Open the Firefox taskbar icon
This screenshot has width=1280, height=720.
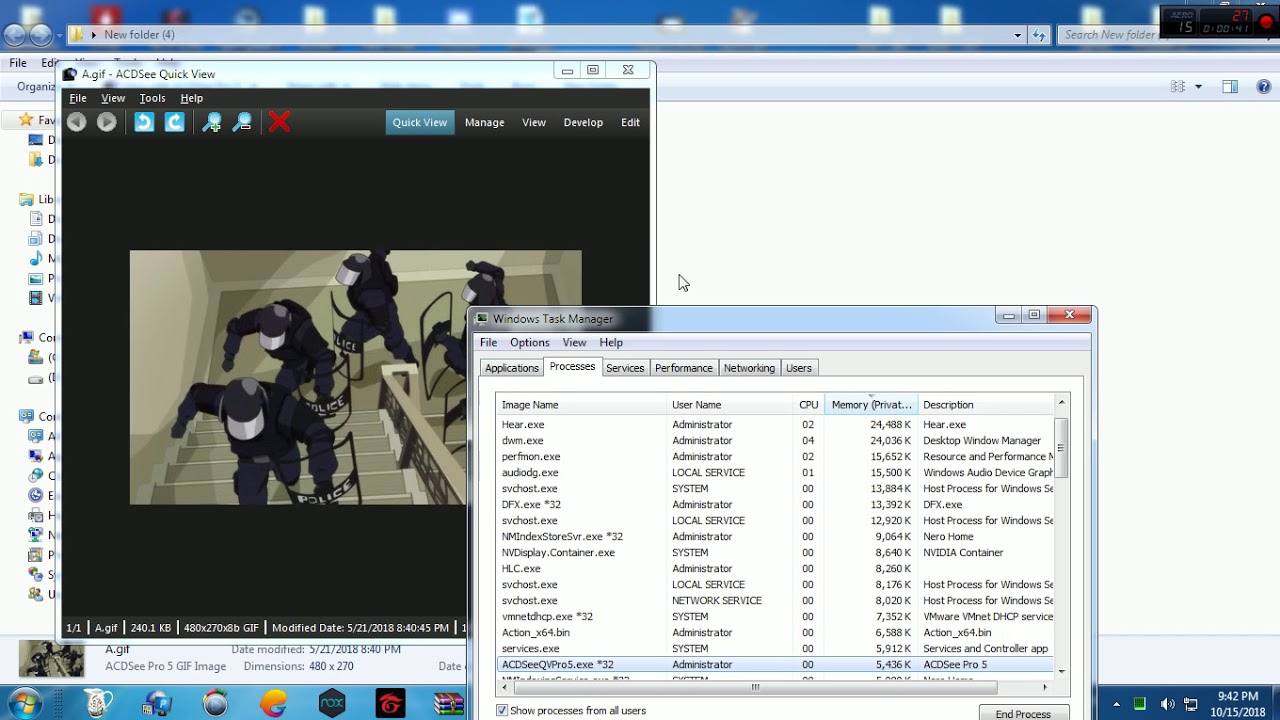coord(273,704)
